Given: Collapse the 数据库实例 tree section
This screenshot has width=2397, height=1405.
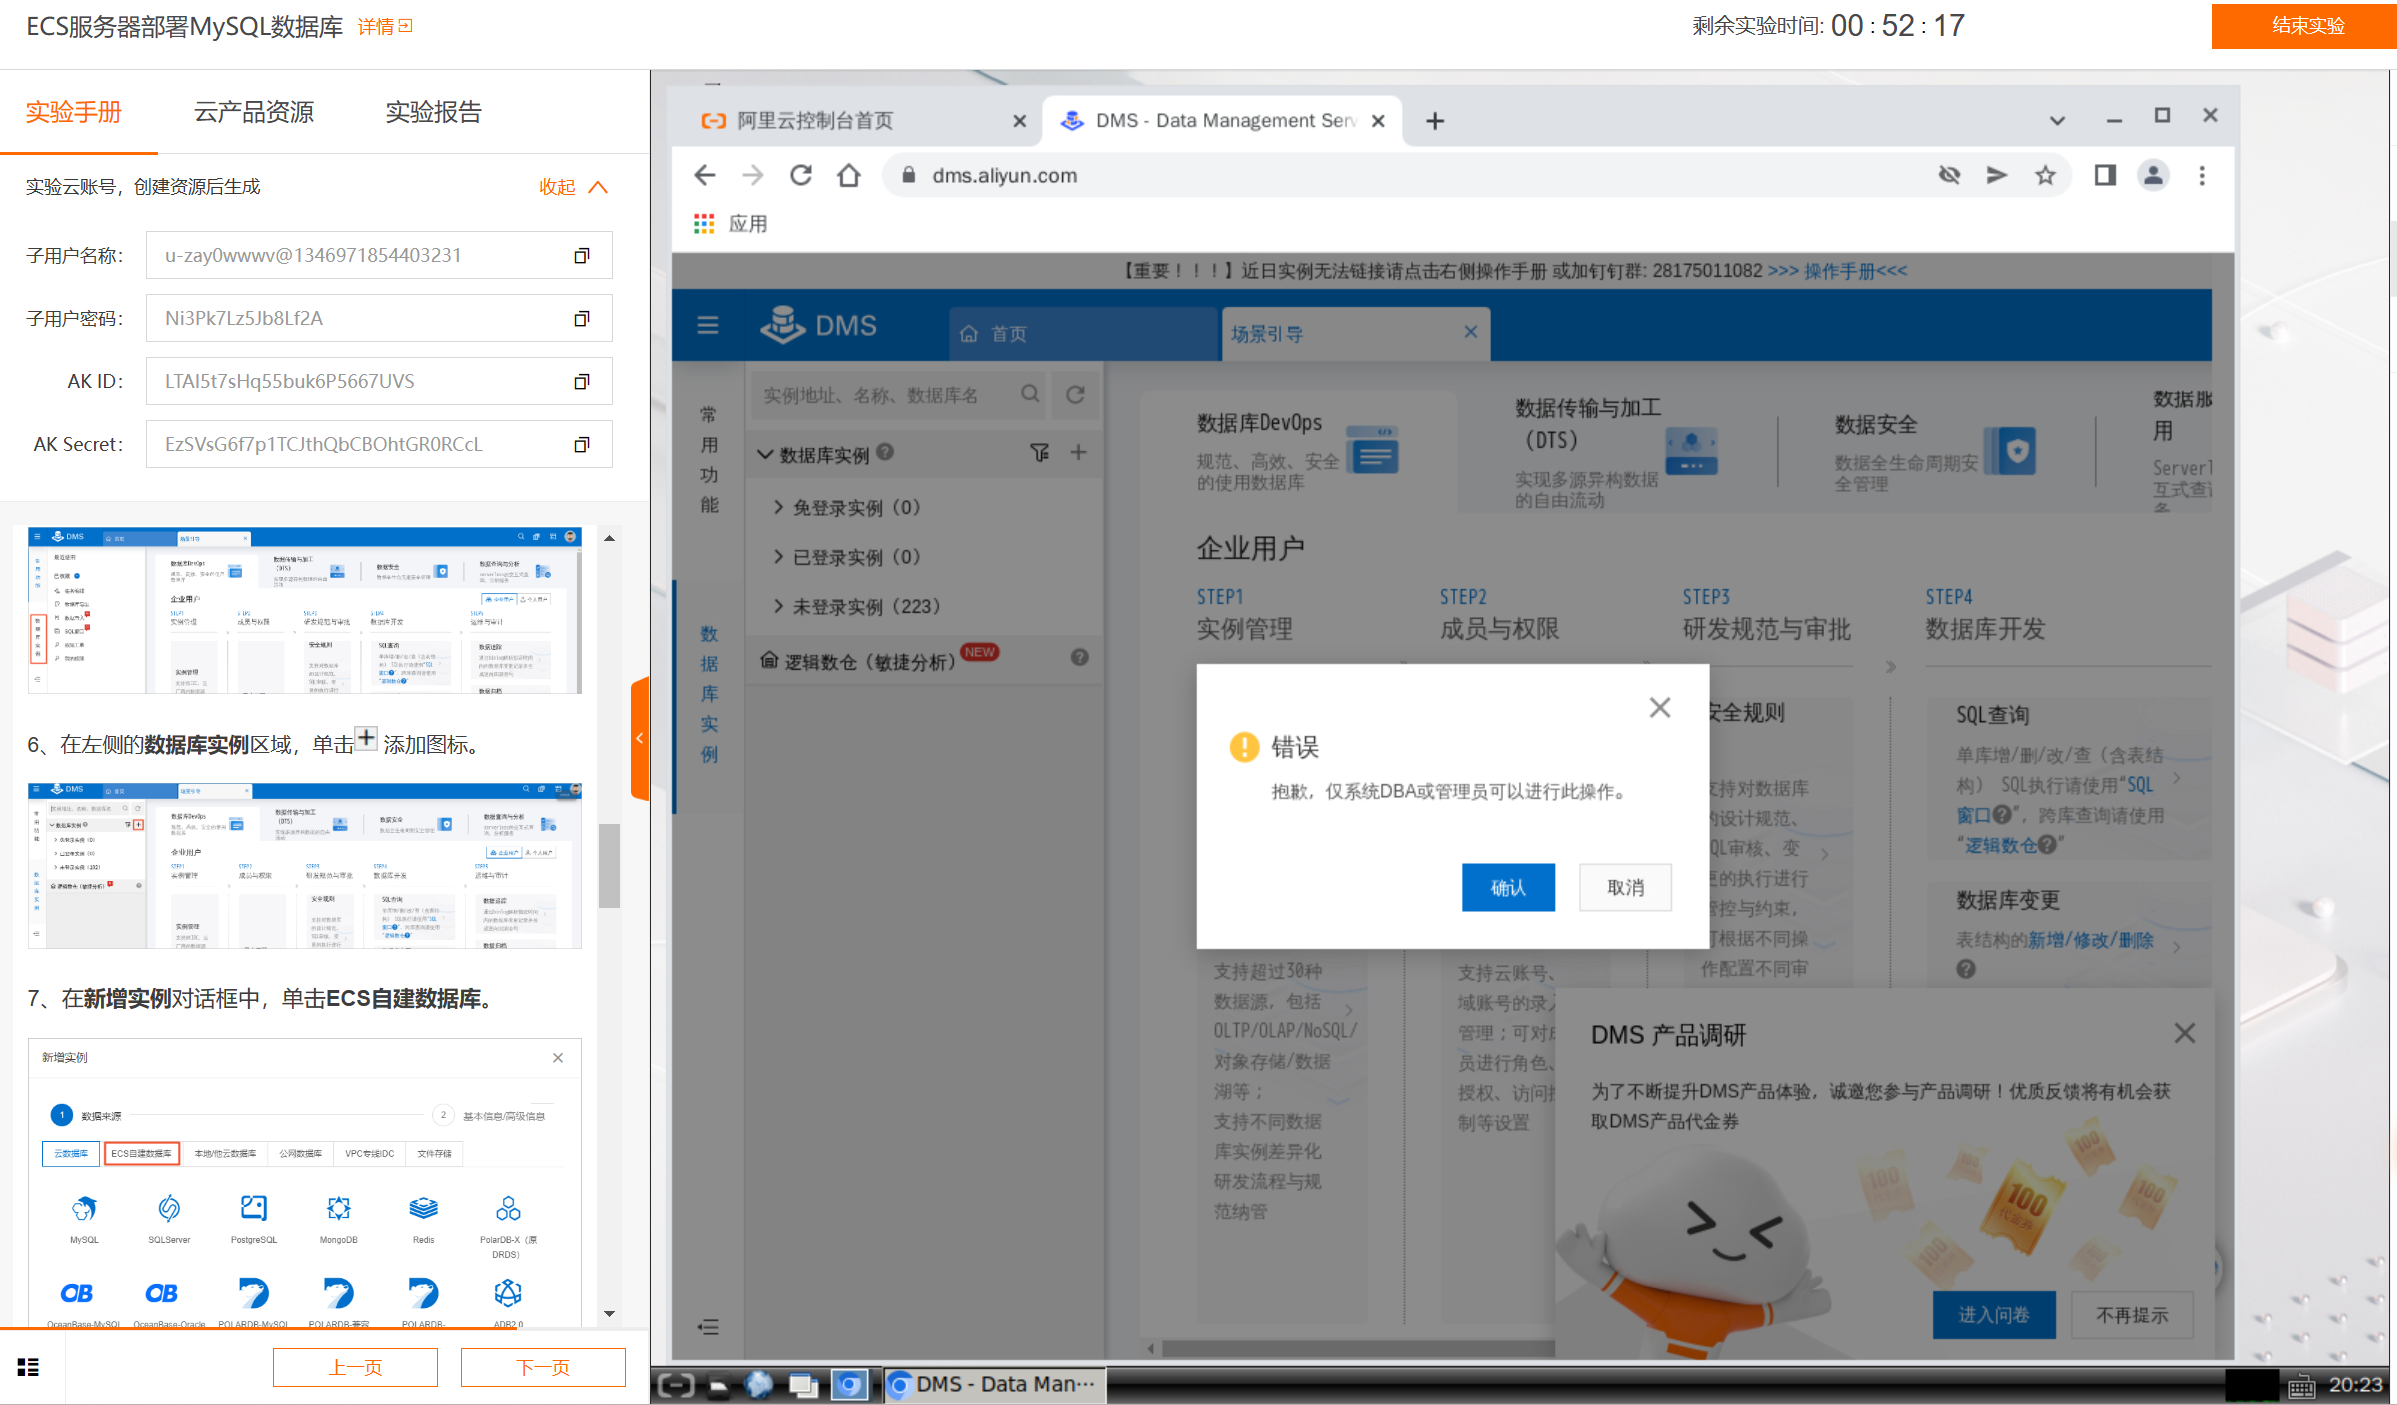Looking at the screenshot, I should click(765, 455).
